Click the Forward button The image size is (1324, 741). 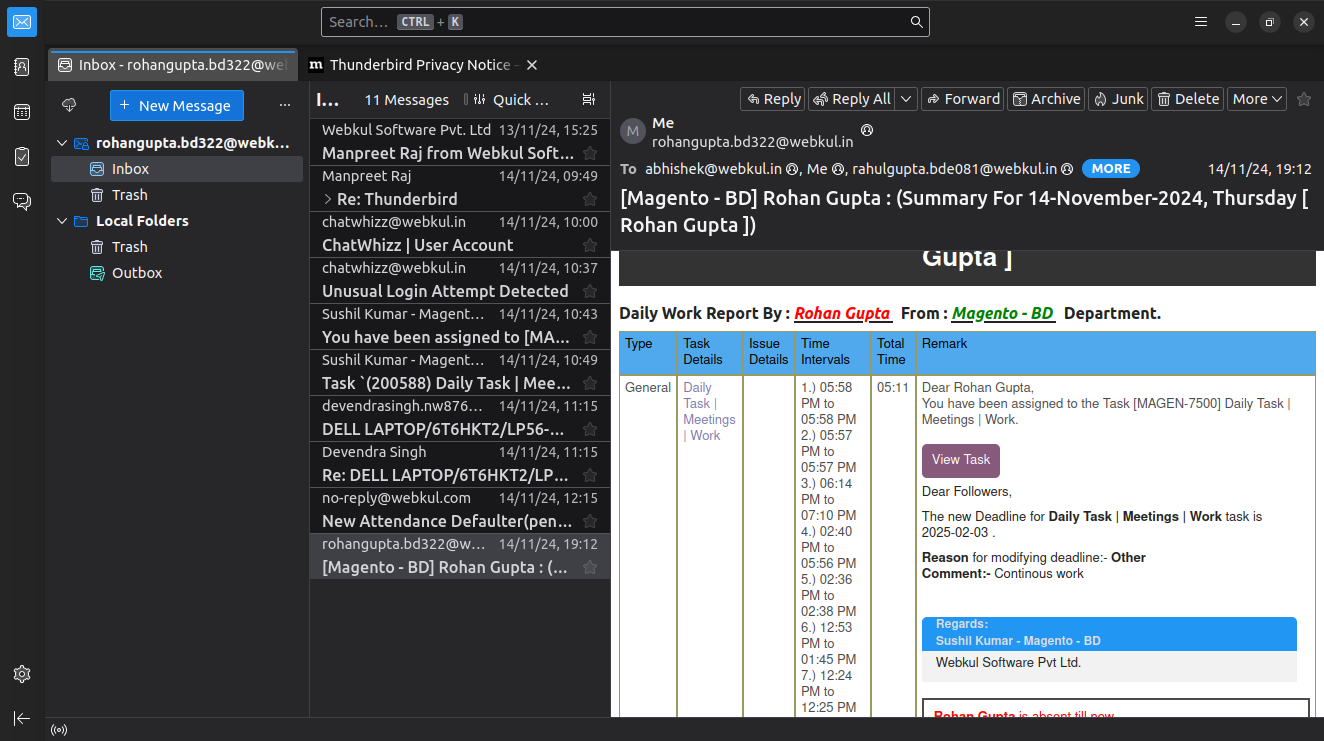click(963, 99)
